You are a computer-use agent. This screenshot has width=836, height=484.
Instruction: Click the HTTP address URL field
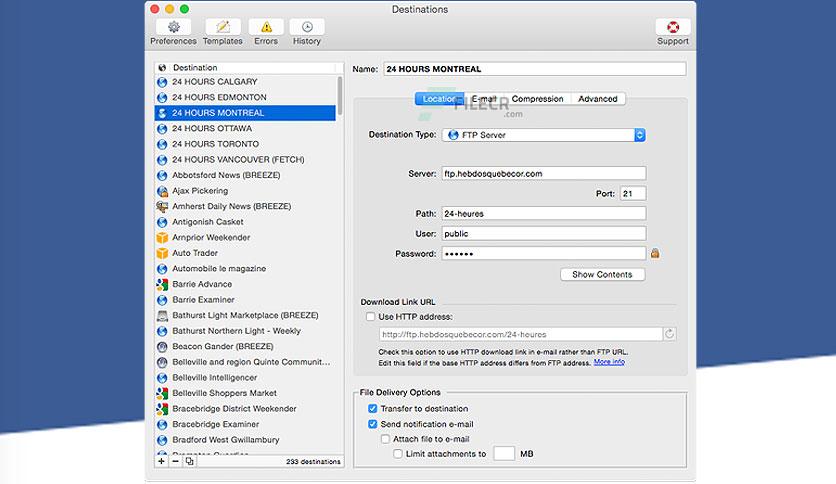click(x=521, y=334)
